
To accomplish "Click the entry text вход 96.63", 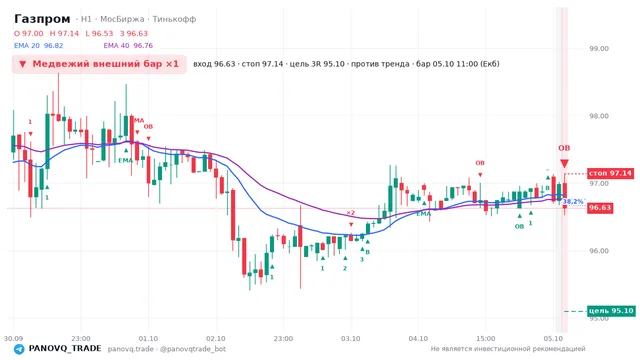I will click(214, 64).
